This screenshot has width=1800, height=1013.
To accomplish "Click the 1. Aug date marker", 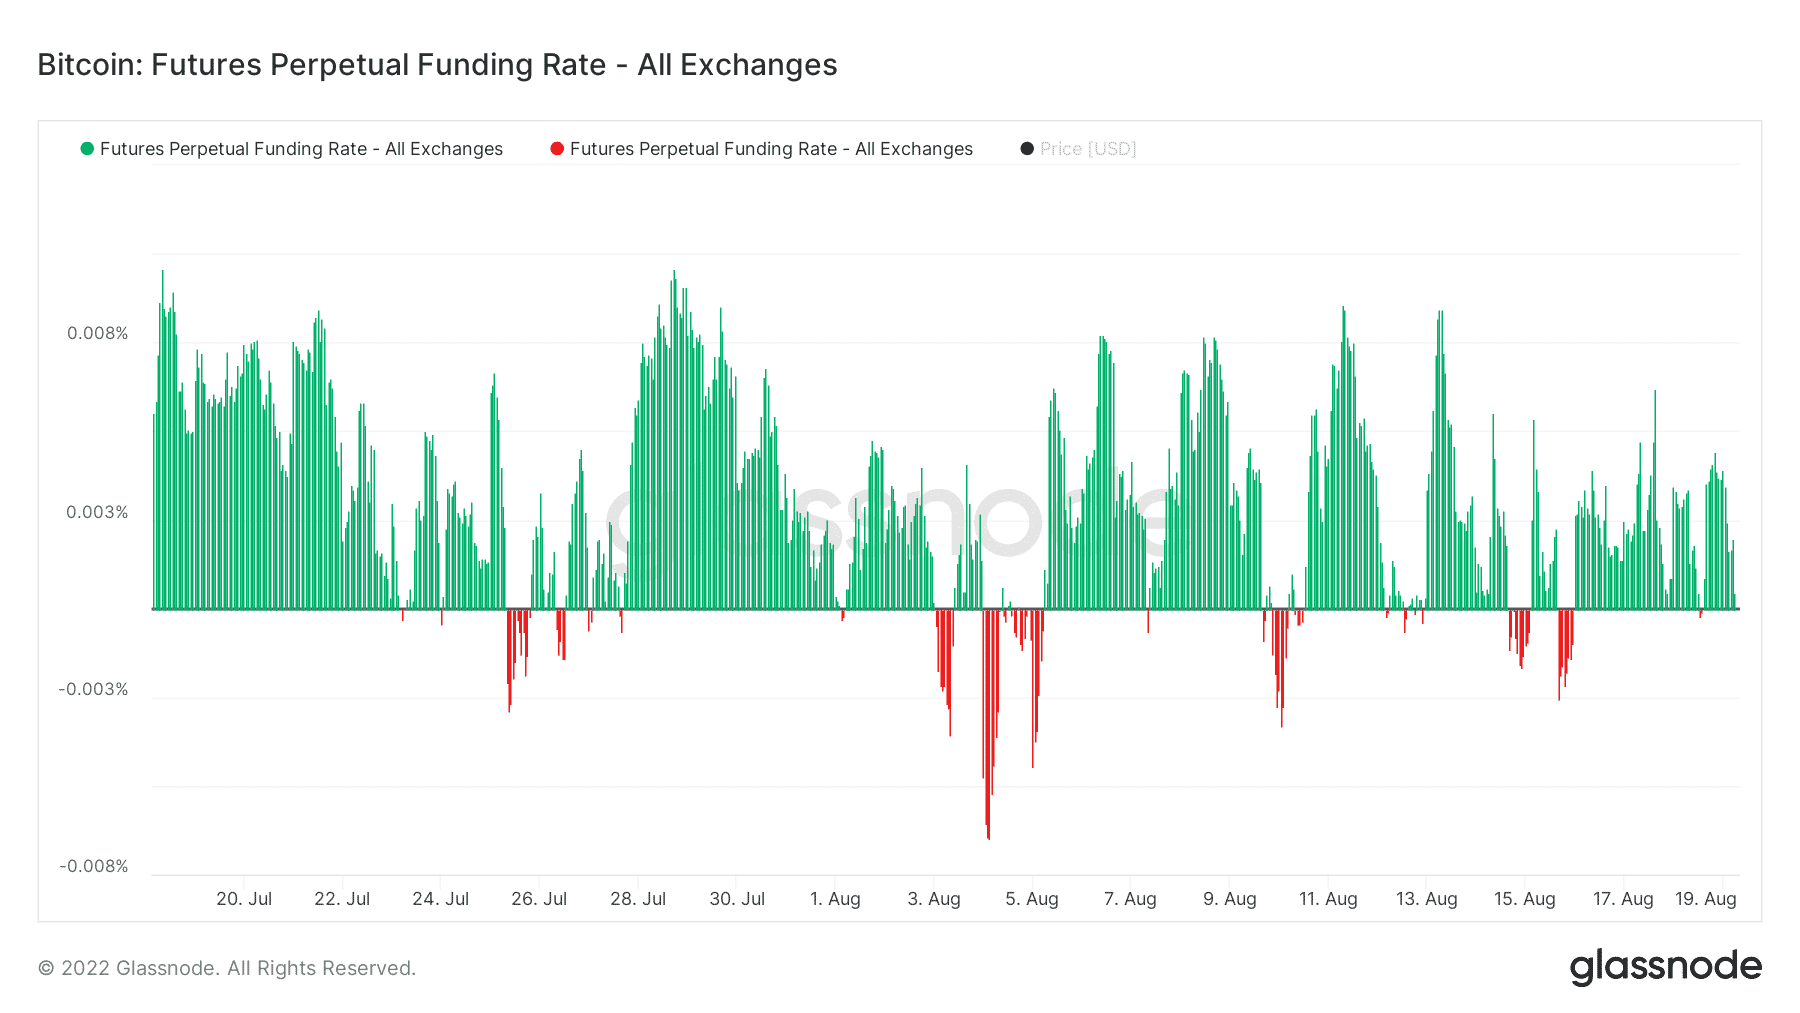I will (835, 899).
